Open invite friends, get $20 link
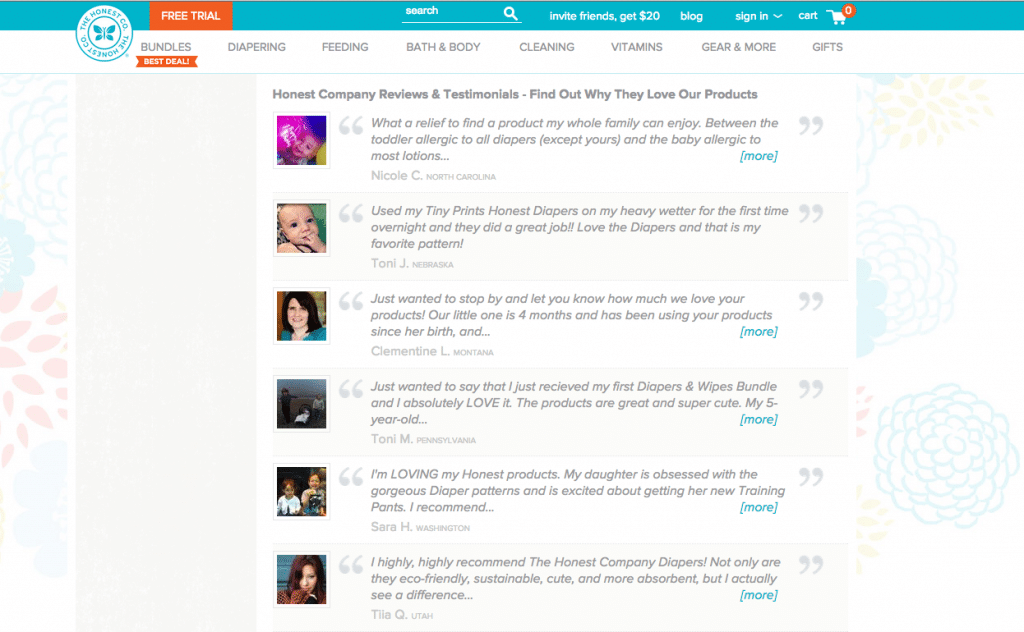The image size is (1024, 632). click(x=604, y=16)
